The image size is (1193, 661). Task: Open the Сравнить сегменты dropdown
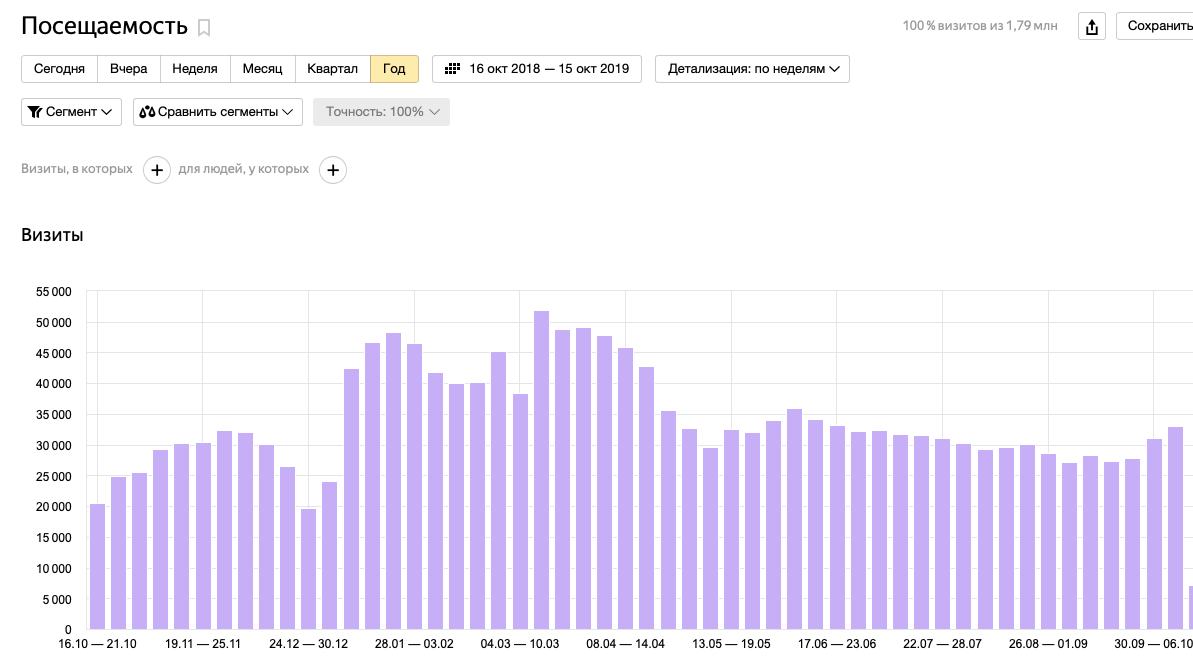(x=218, y=112)
